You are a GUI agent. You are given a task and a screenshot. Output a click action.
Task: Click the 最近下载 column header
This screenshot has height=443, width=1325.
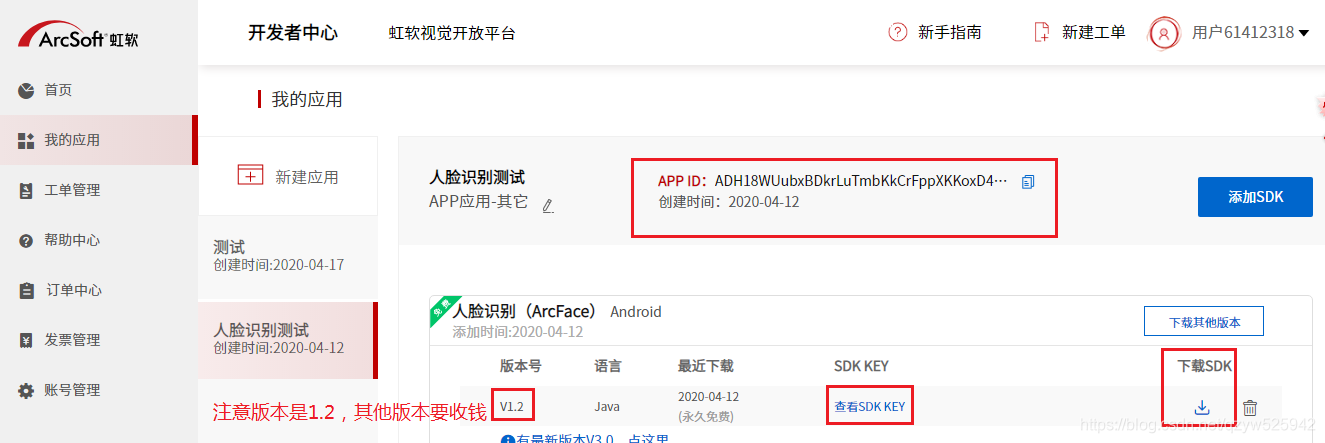(705, 366)
